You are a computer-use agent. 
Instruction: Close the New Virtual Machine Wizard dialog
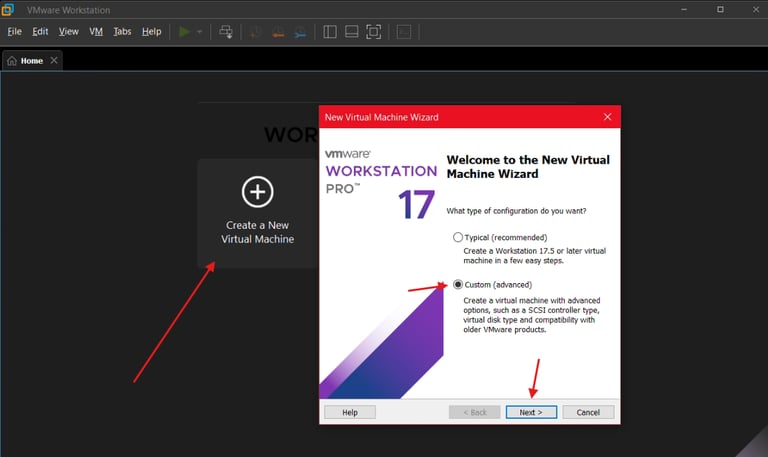607,117
